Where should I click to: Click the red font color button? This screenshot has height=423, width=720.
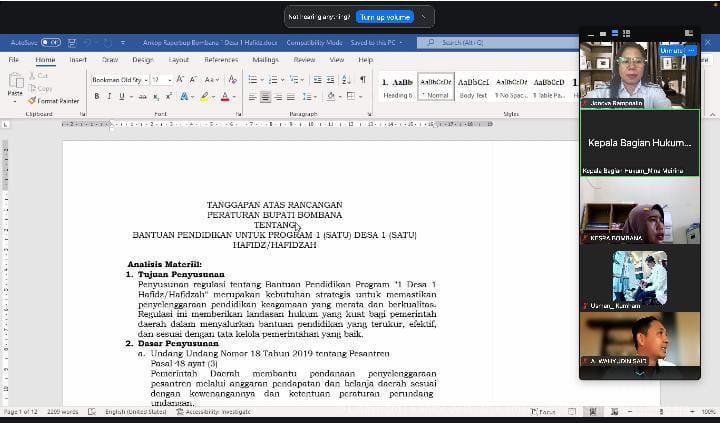(x=225, y=97)
